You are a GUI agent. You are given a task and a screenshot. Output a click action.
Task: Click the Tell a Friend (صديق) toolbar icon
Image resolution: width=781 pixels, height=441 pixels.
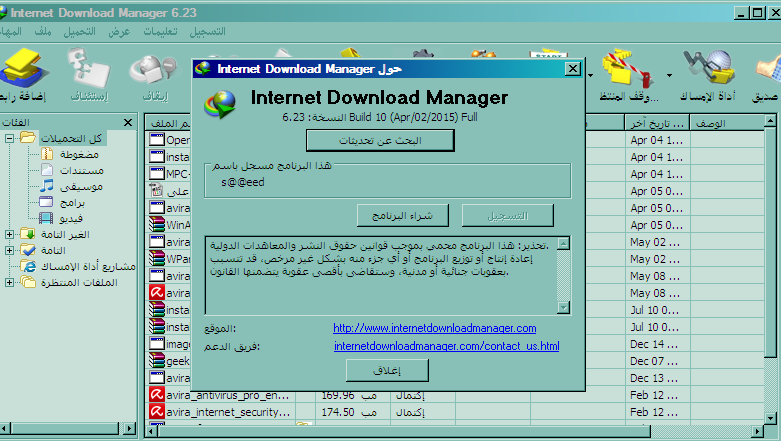[767, 73]
